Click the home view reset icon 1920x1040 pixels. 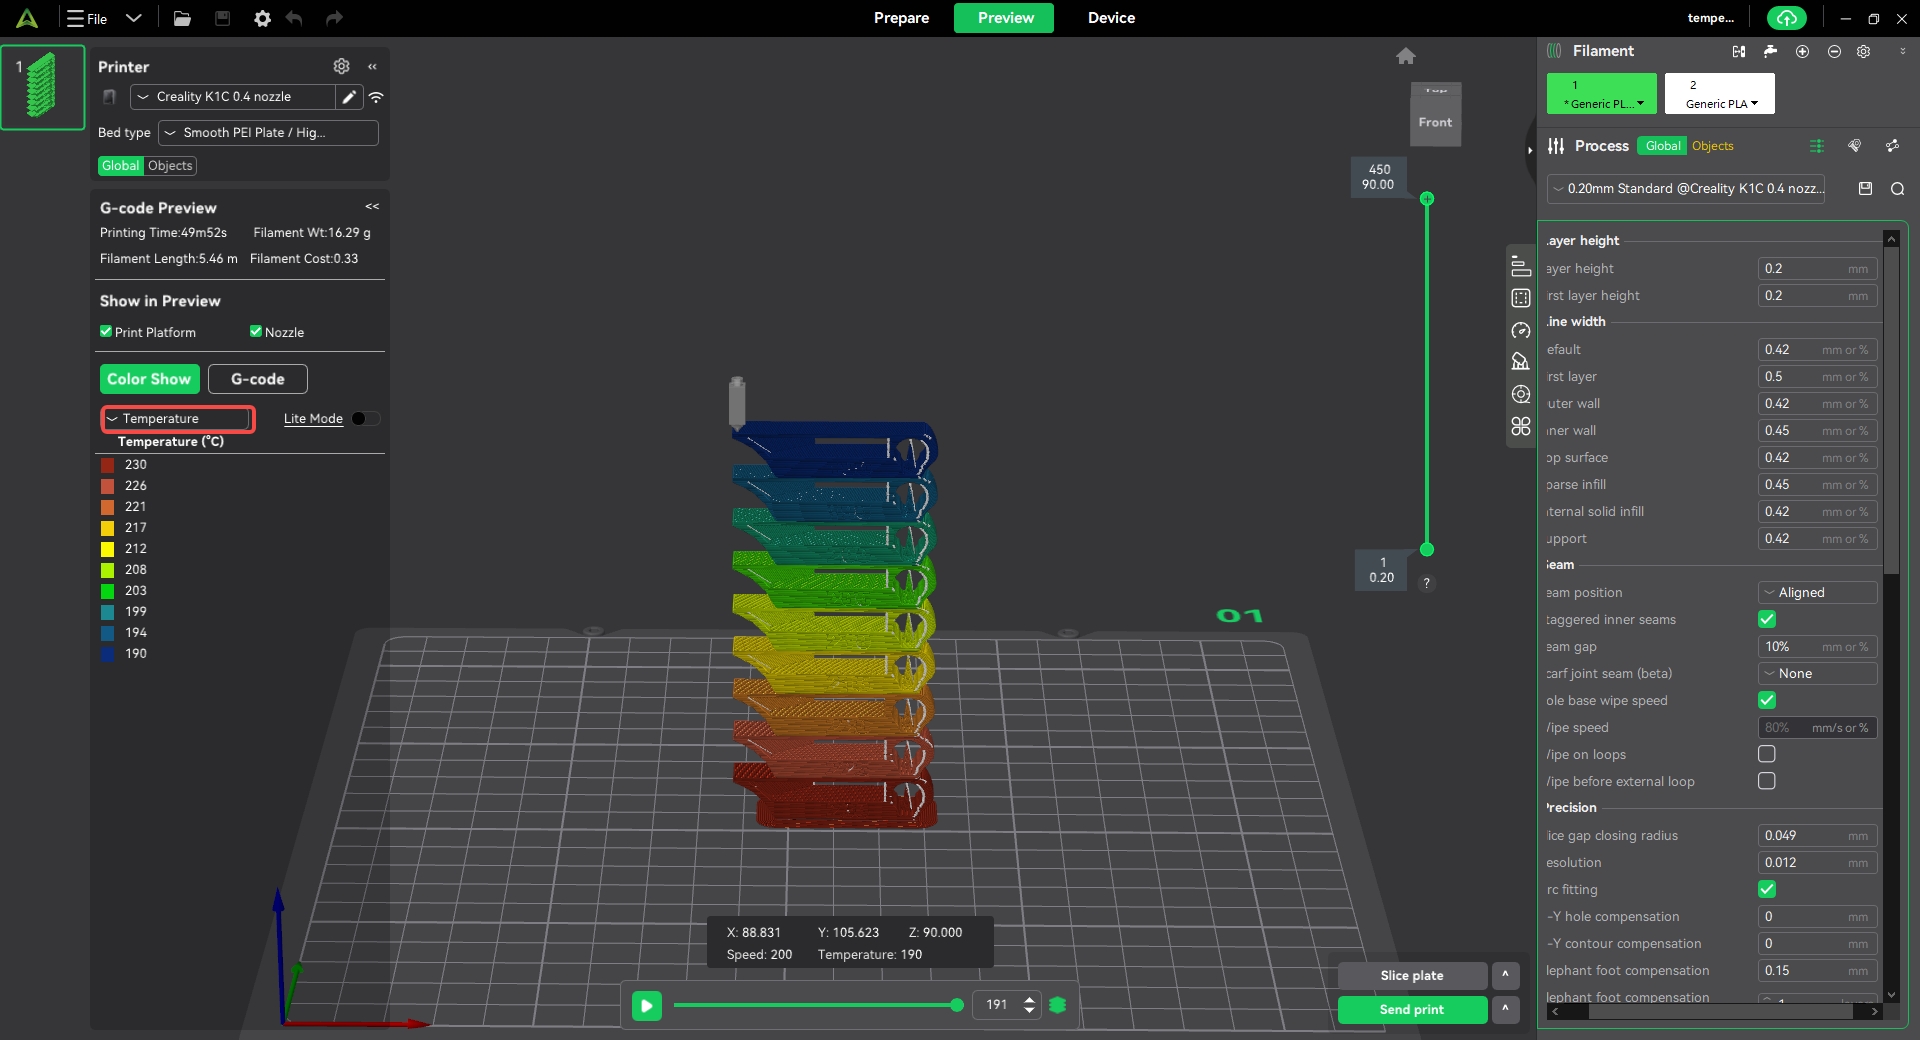[1405, 56]
